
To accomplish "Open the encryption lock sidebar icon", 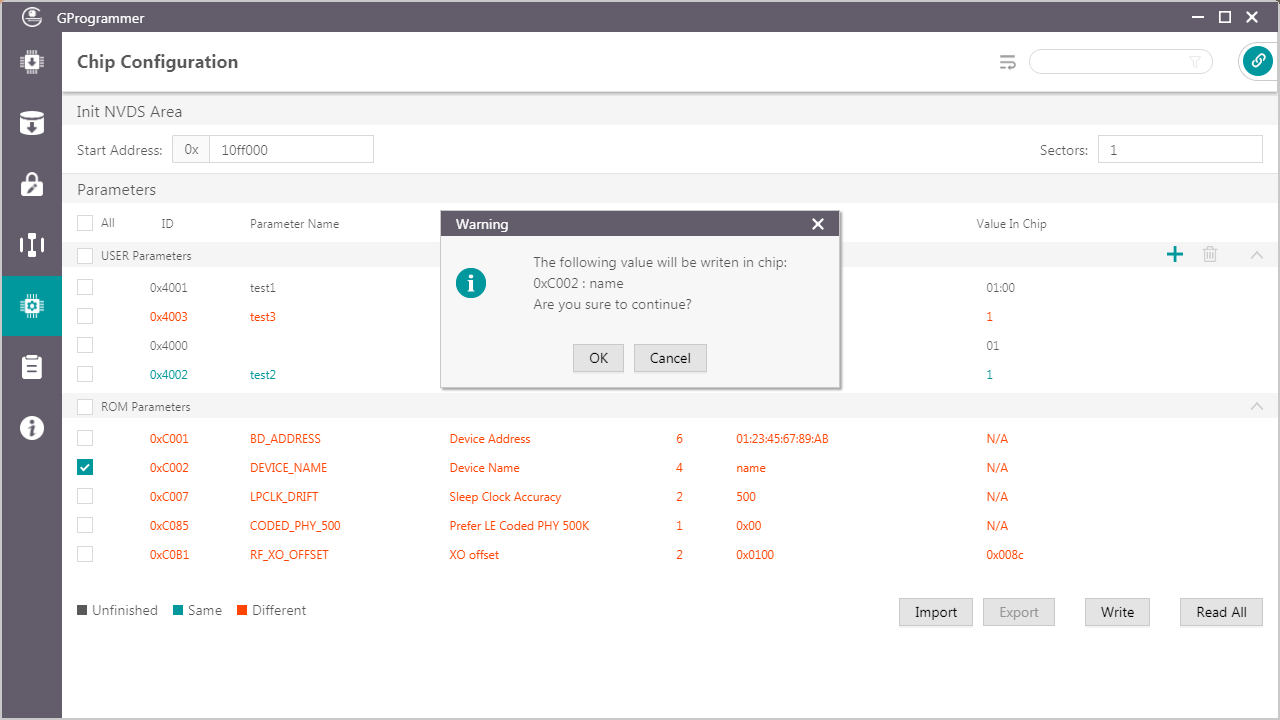I will (31, 184).
